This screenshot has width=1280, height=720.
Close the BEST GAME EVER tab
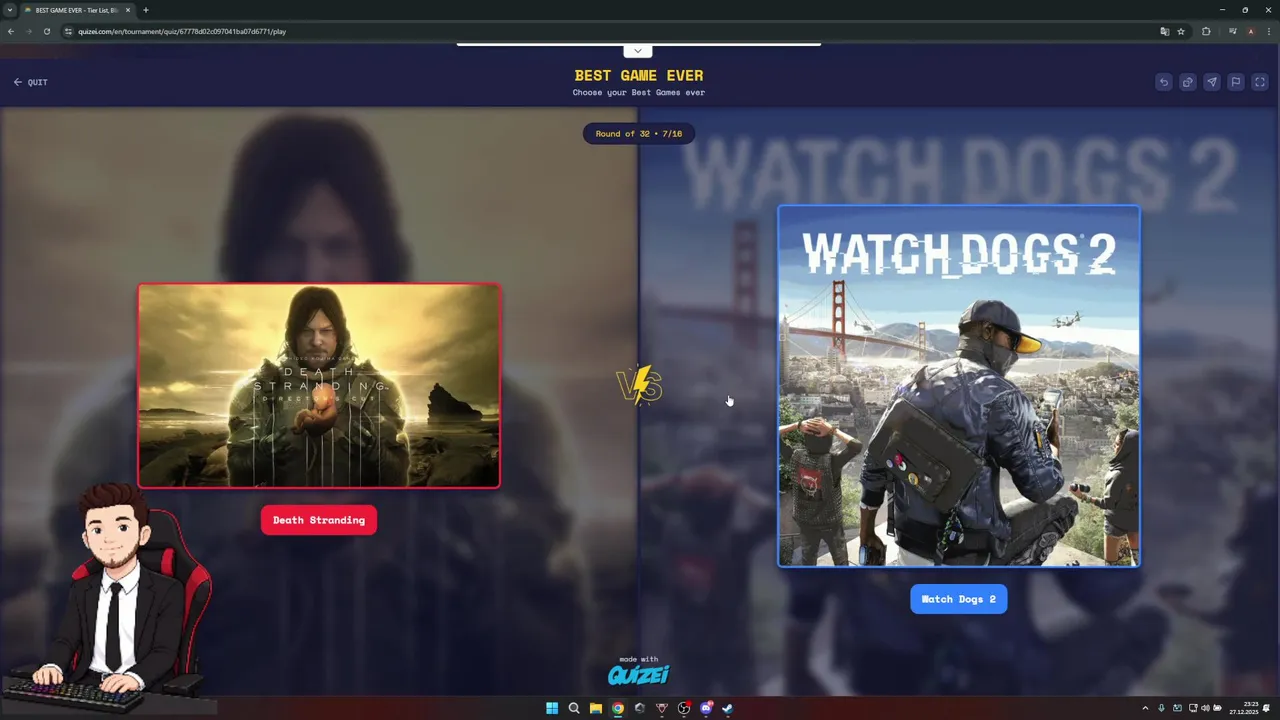coord(128,10)
